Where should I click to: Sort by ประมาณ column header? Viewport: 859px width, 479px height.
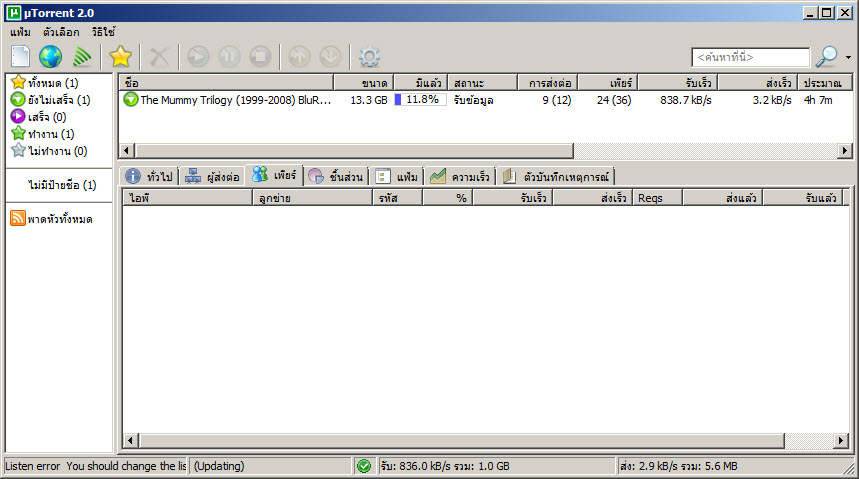(x=824, y=83)
